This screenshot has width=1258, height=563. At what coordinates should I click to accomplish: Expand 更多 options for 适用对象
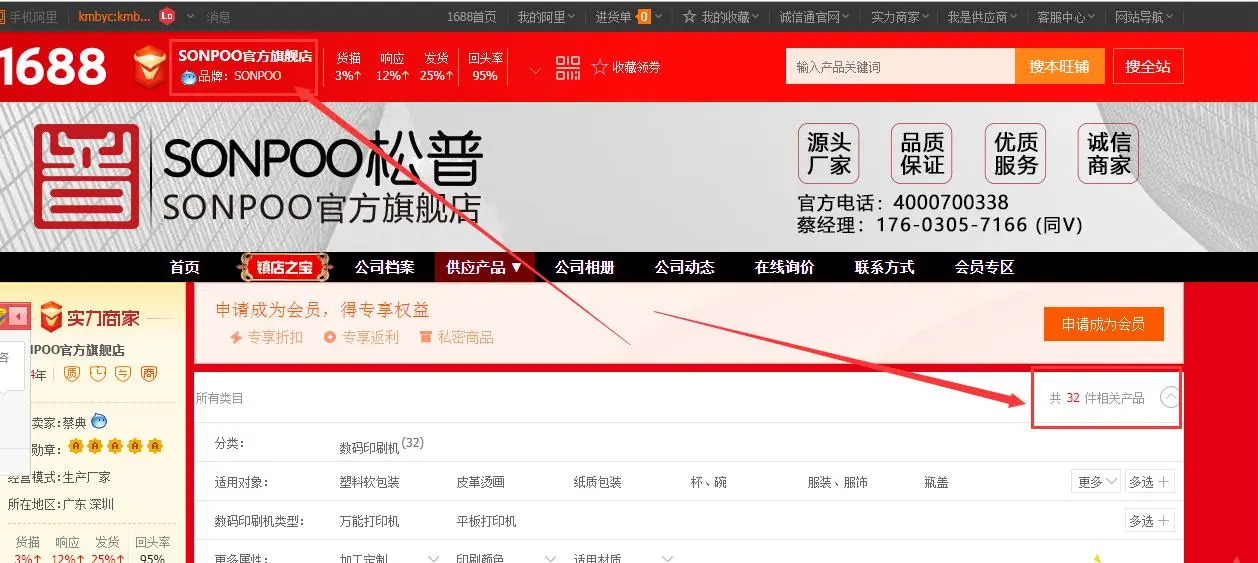(1096, 482)
